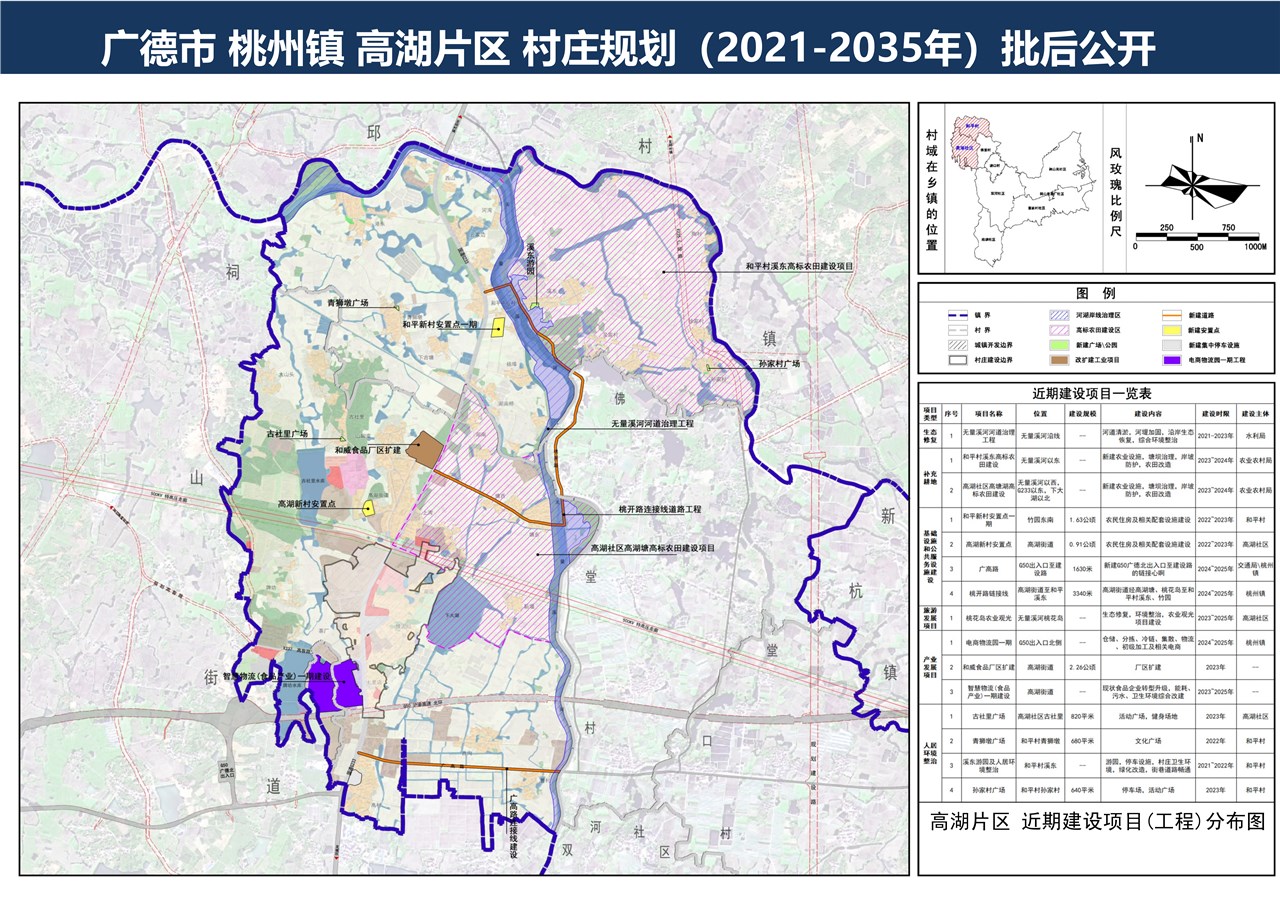Viewport: 1280px width, 905px height.
Task: Click the 和平新村安置点一期 map label
Action: 441,325
